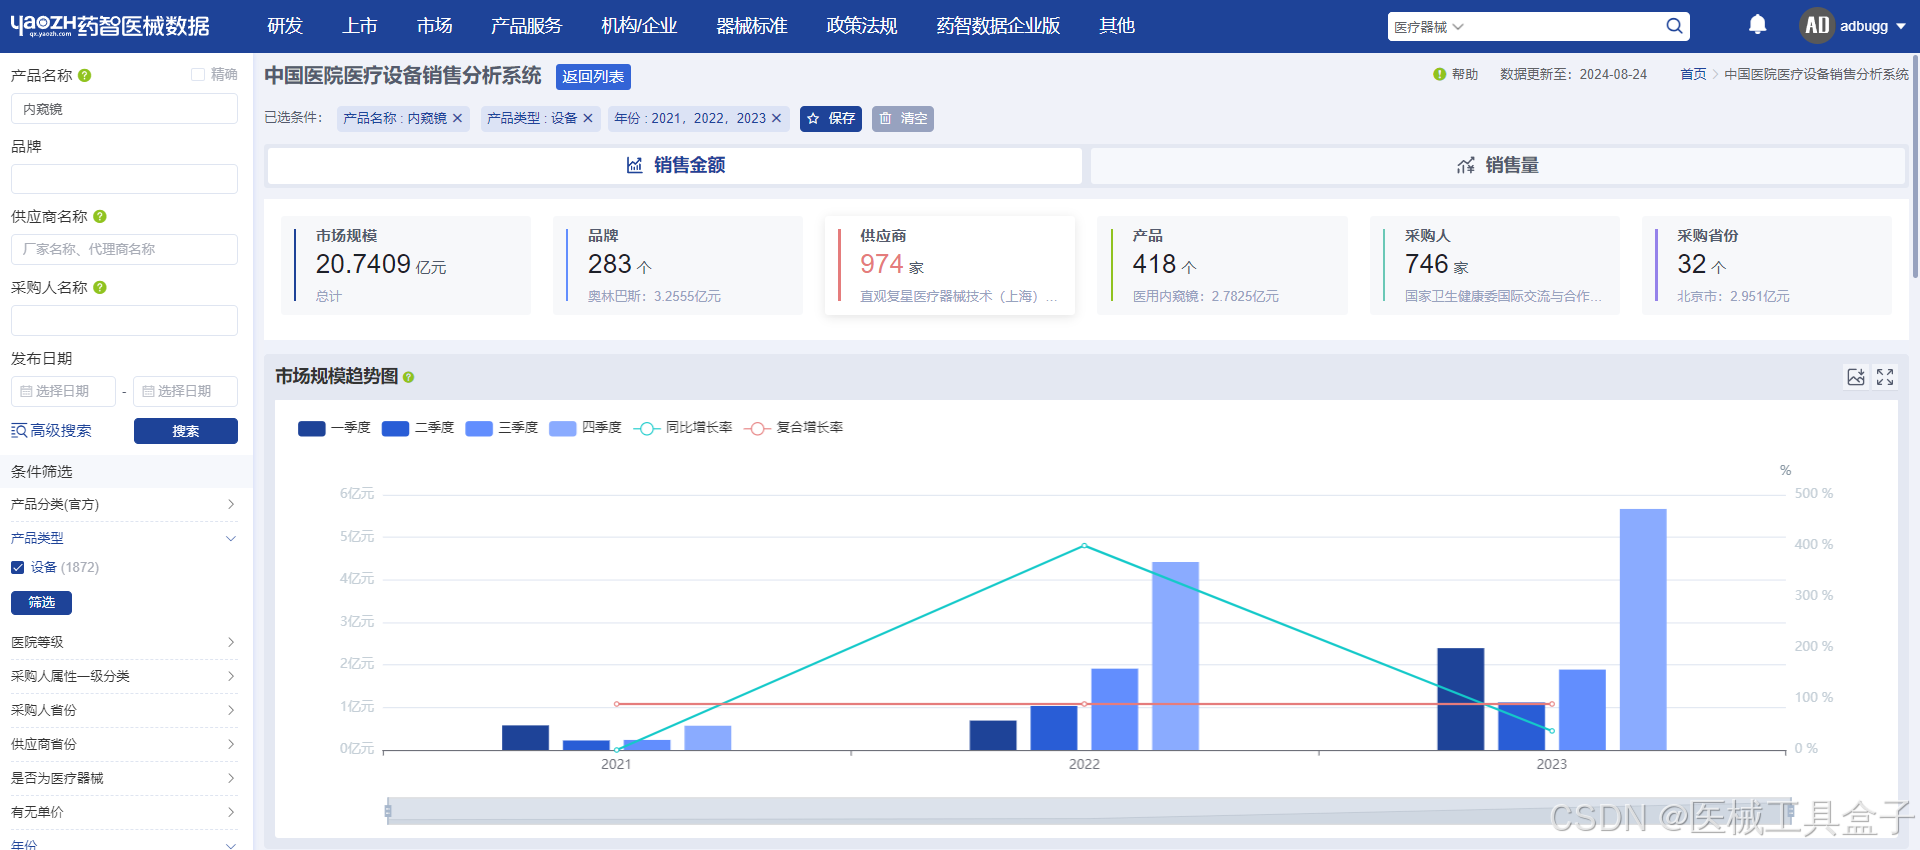1920x850 pixels.
Task: Click green 帮助 help icon
Action: (1439, 74)
